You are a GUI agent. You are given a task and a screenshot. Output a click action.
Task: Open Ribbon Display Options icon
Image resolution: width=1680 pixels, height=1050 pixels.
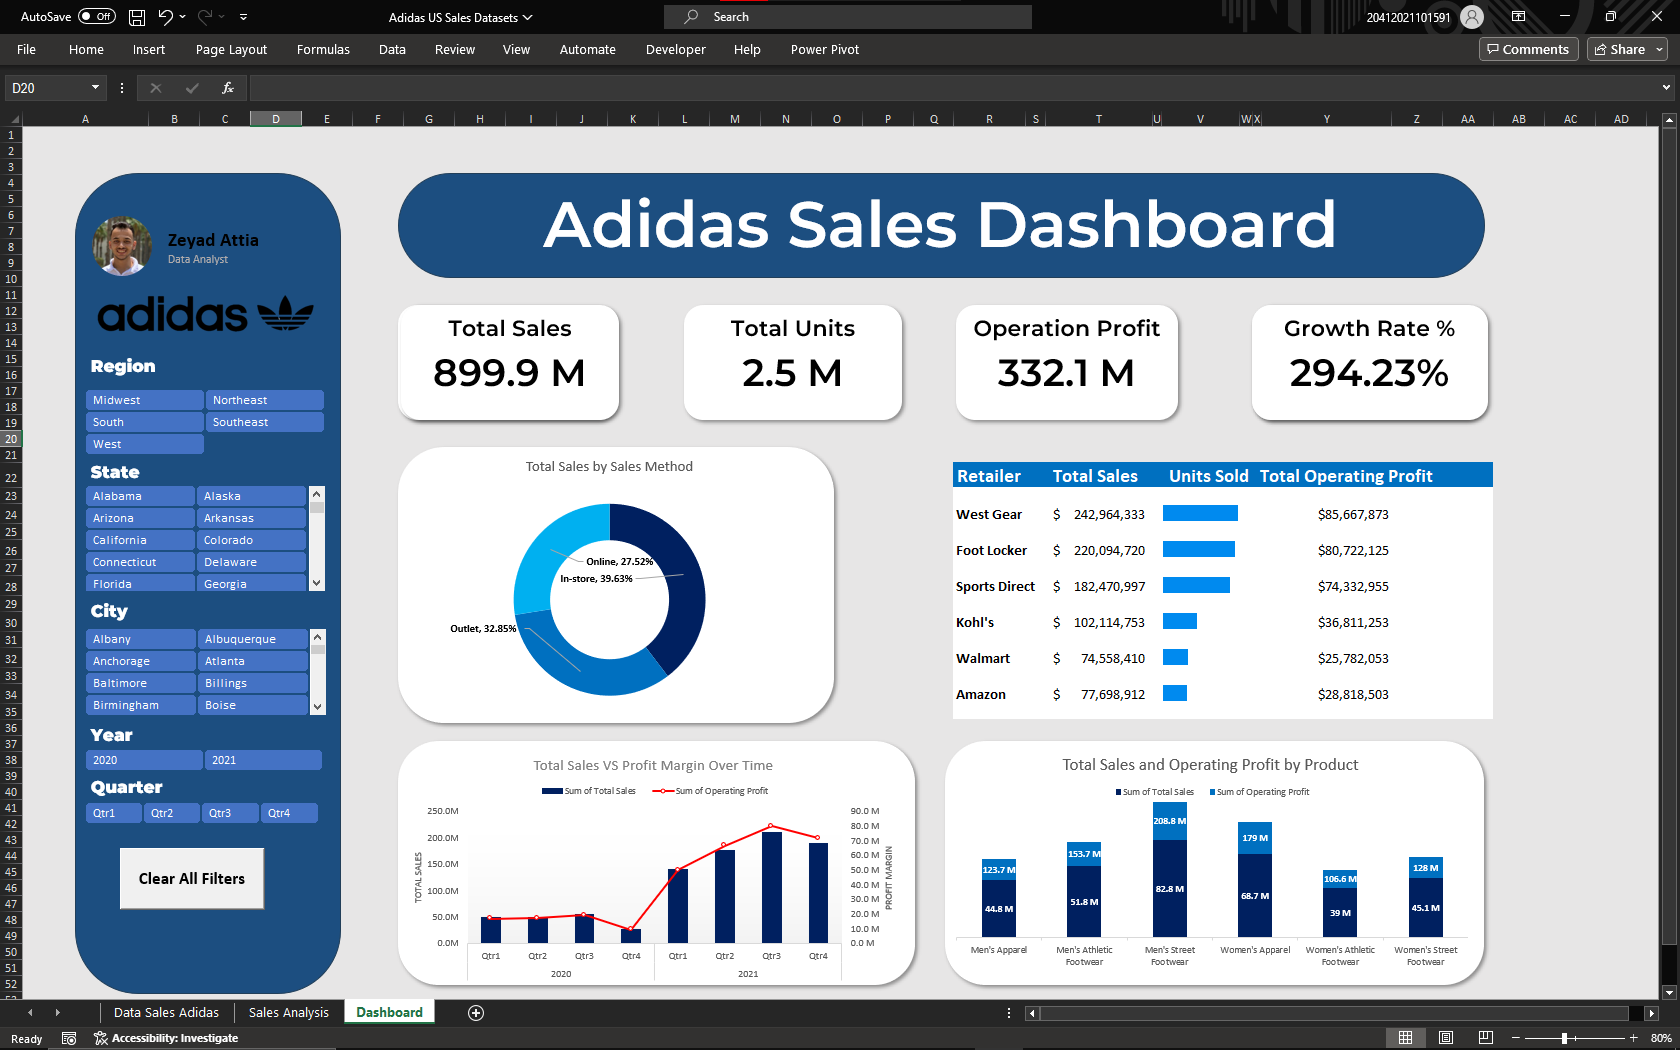[x=1518, y=17]
